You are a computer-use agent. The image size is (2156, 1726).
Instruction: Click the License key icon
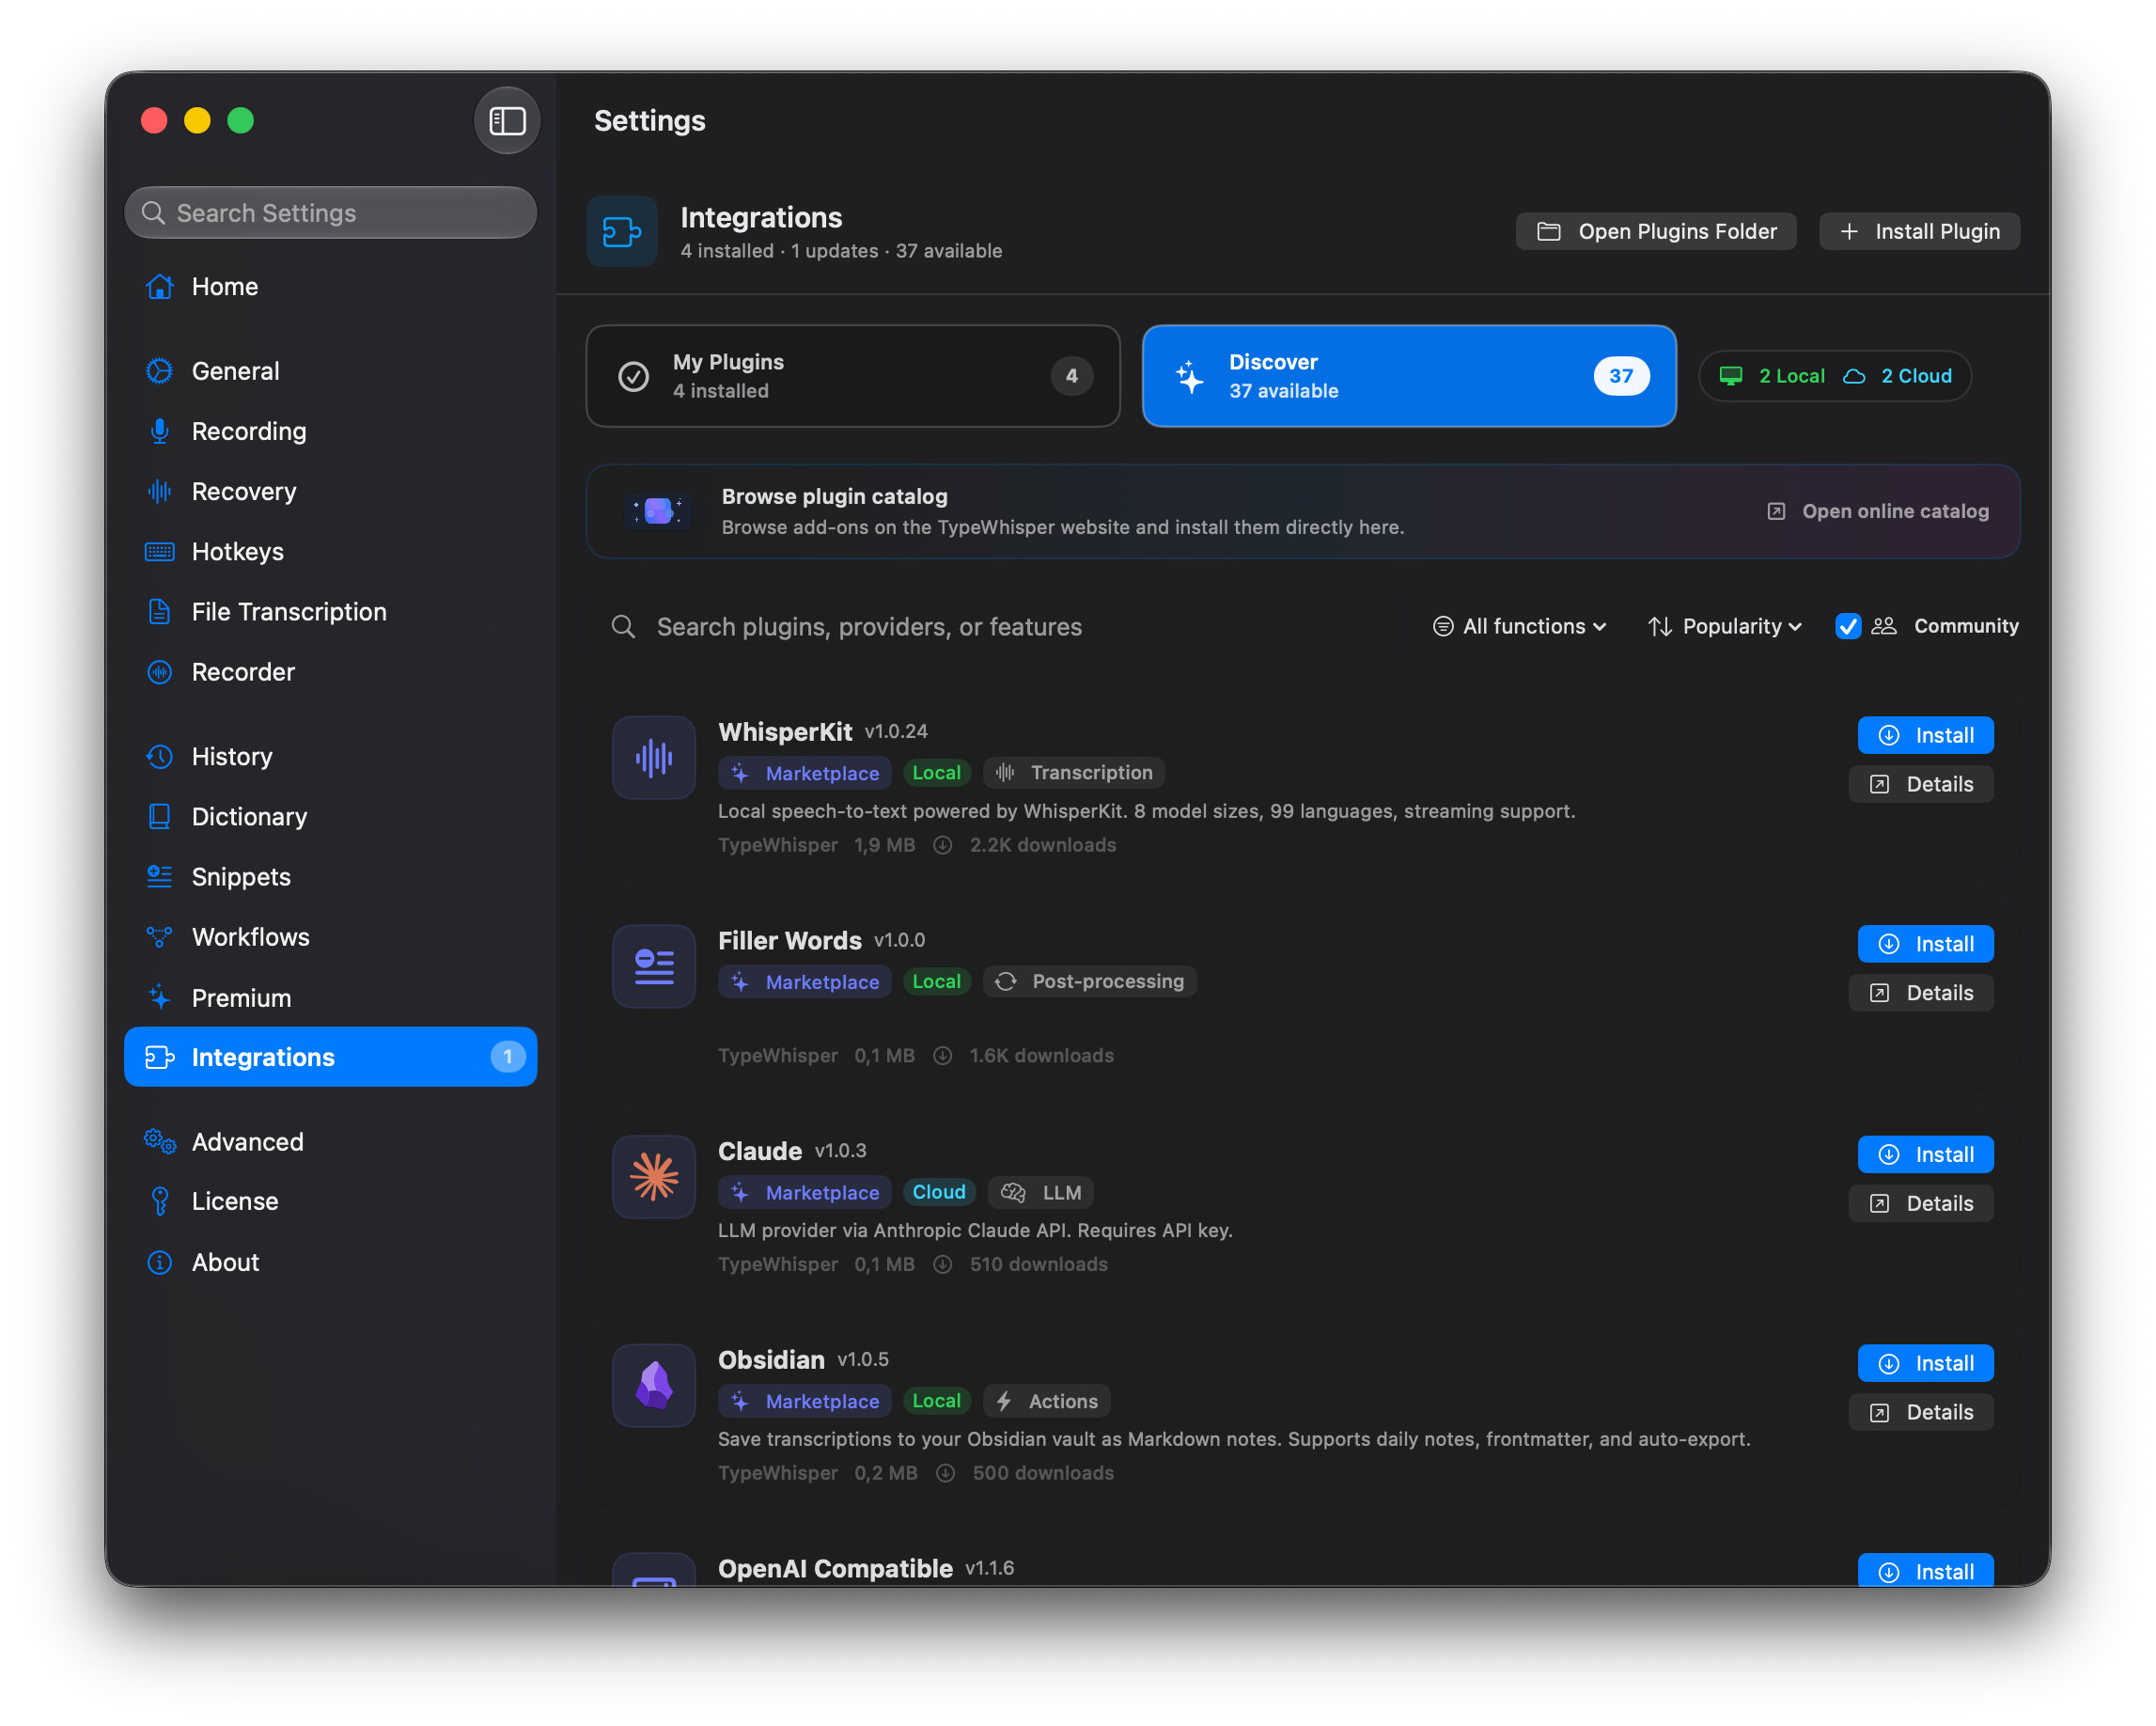click(160, 1201)
